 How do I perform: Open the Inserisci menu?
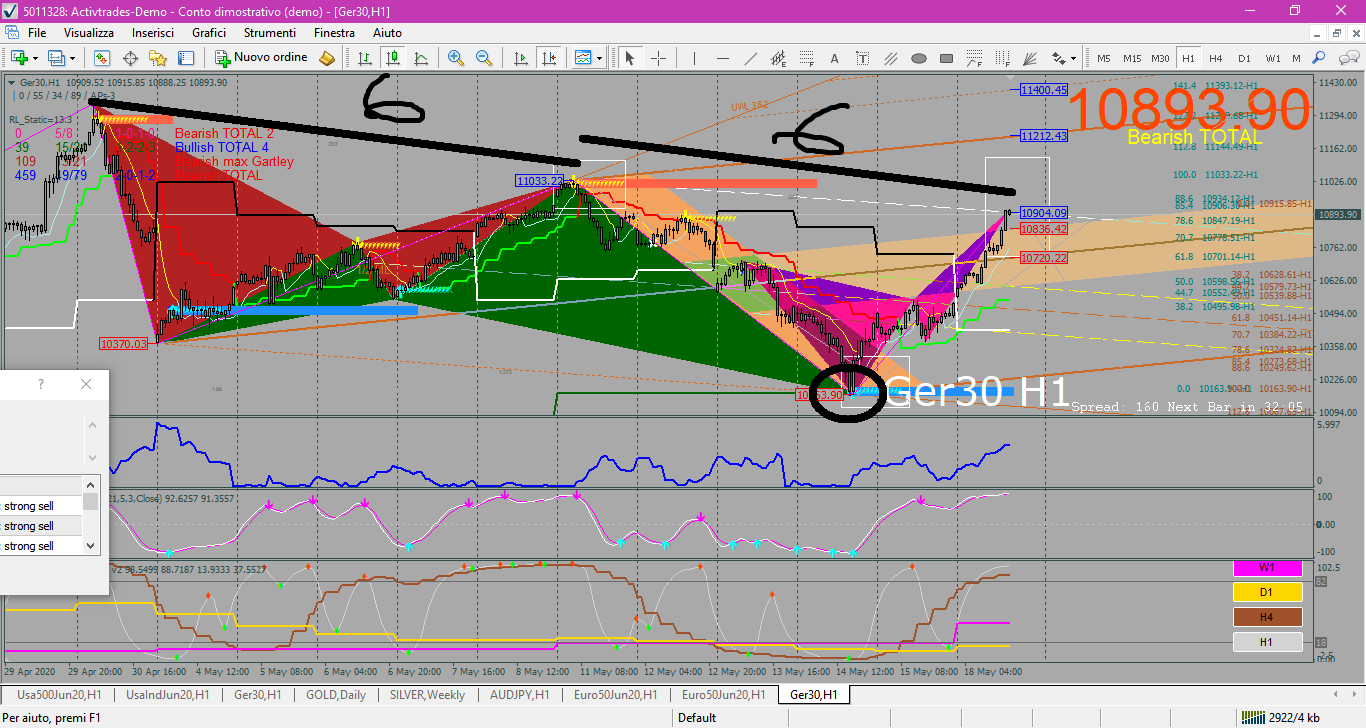click(153, 33)
